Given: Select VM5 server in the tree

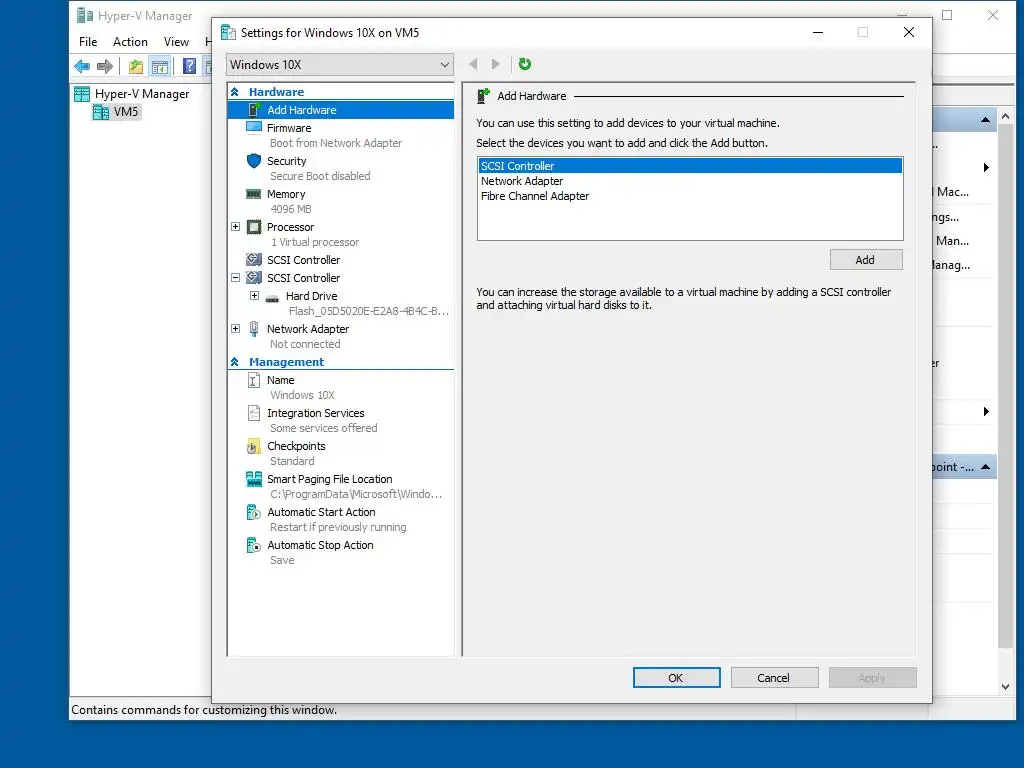Looking at the screenshot, I should pos(126,112).
